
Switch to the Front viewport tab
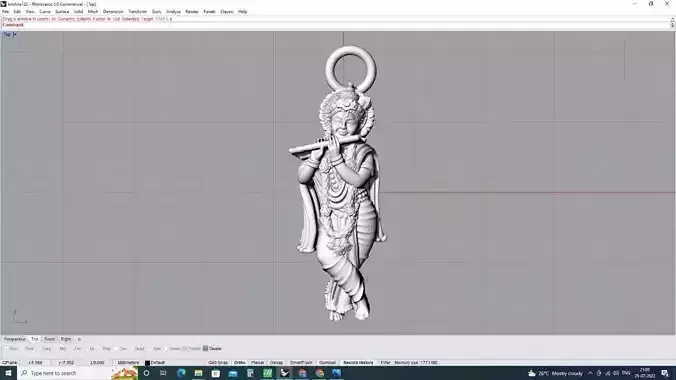pos(50,339)
